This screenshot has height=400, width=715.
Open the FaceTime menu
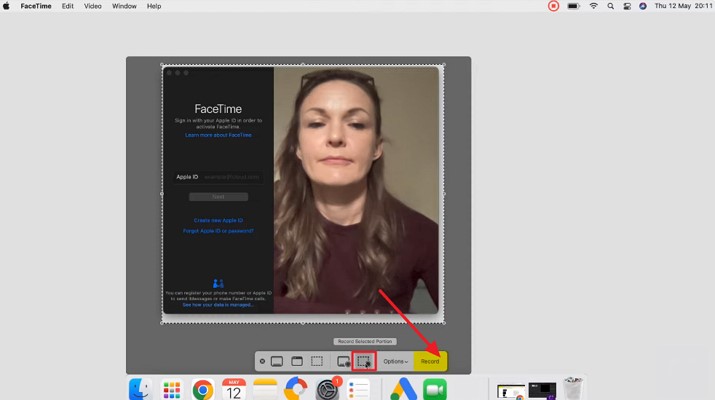tap(36, 6)
